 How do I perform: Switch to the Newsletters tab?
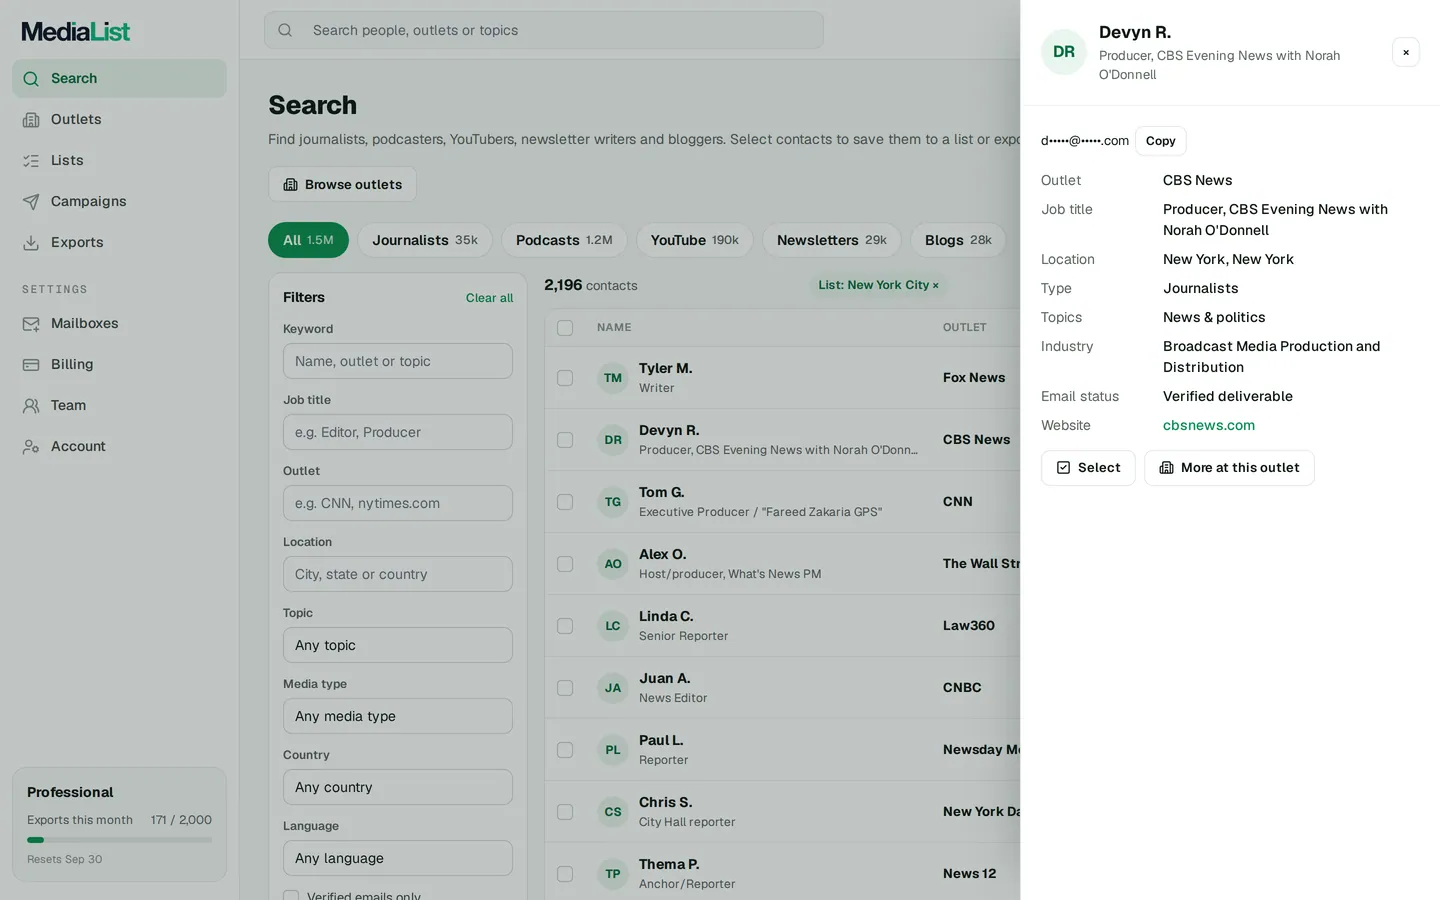[832, 240]
